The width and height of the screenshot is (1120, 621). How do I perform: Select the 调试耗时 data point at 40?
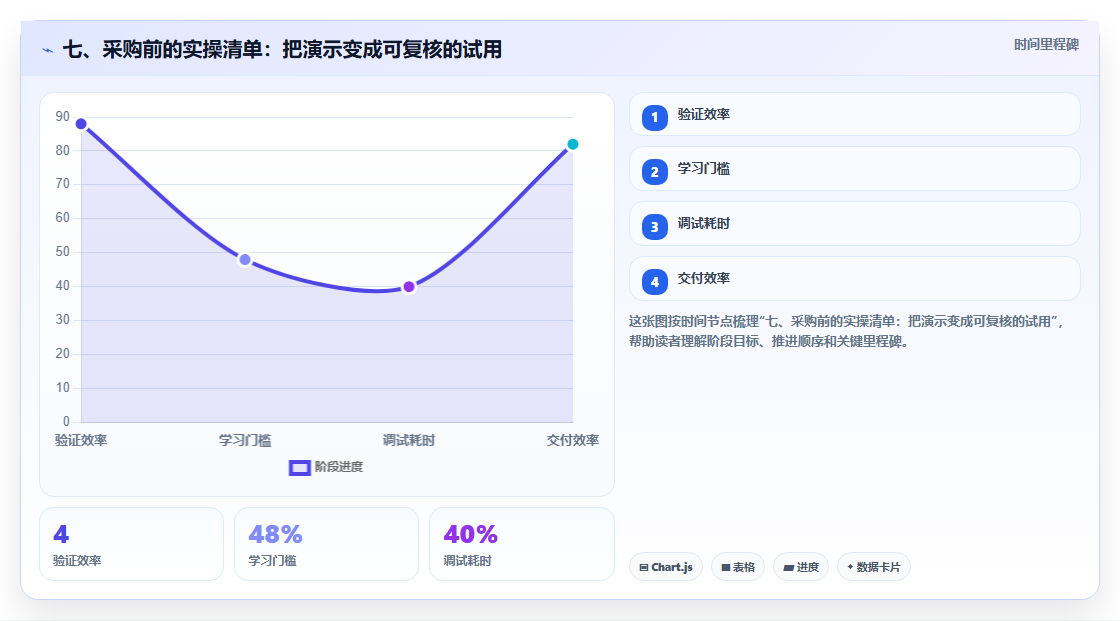(x=409, y=287)
